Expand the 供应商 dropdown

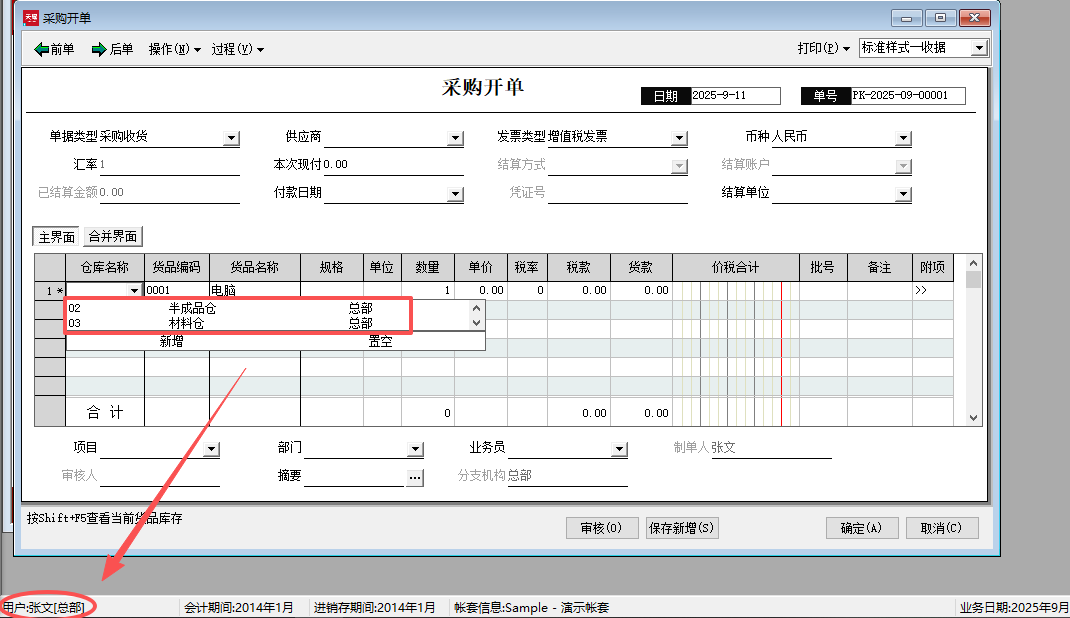pos(456,138)
